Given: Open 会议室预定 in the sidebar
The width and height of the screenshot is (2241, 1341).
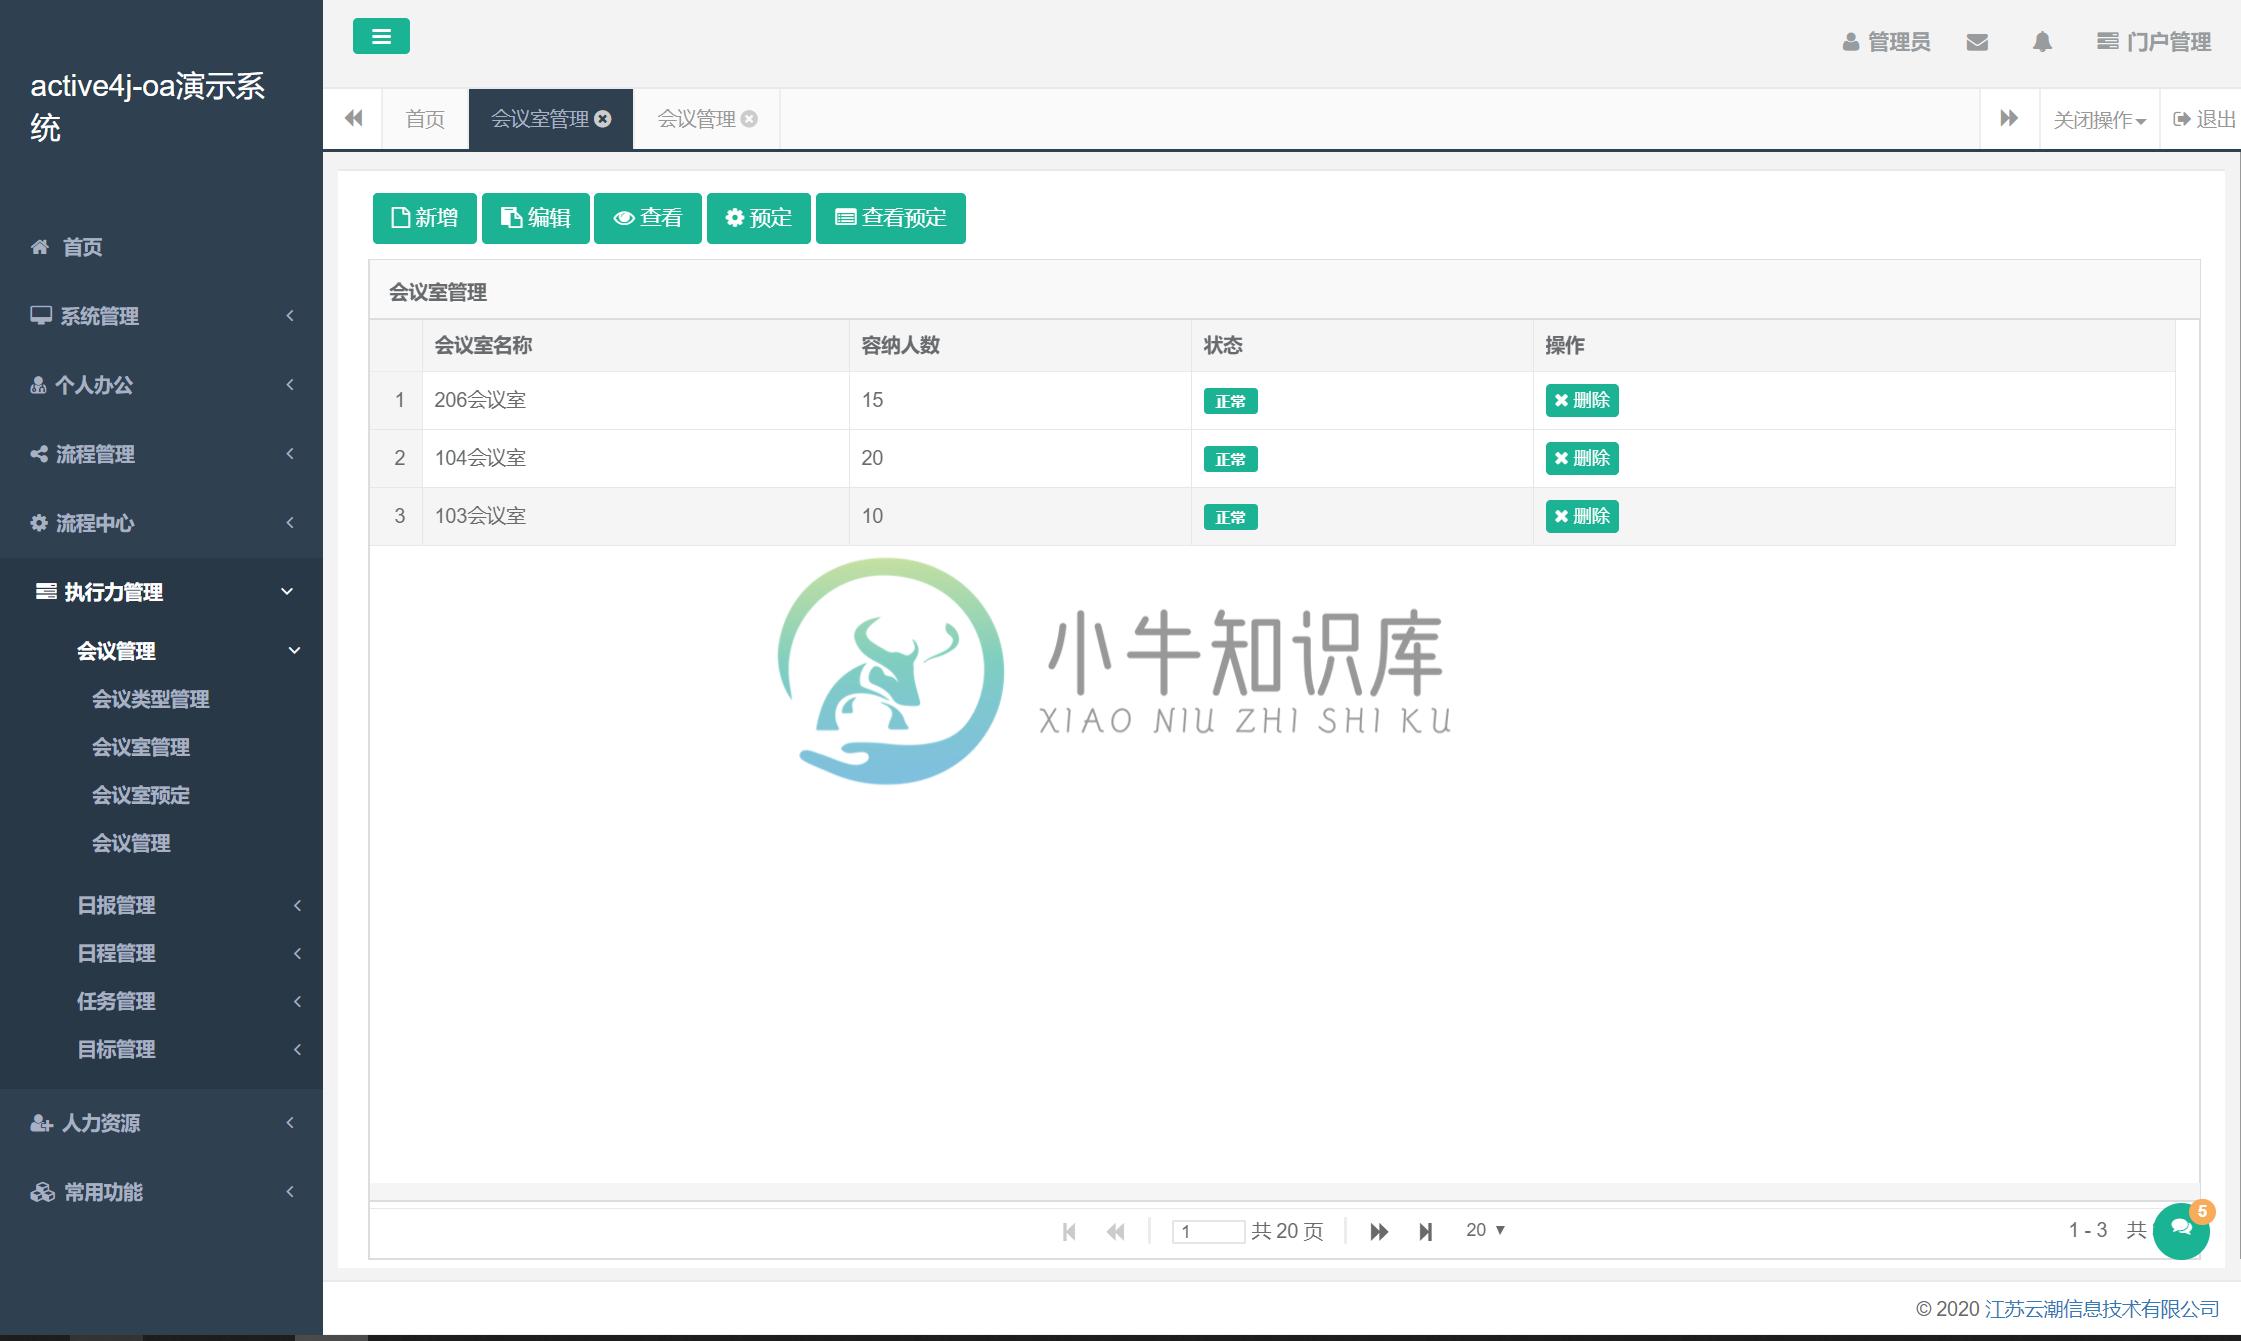Looking at the screenshot, I should point(141,795).
